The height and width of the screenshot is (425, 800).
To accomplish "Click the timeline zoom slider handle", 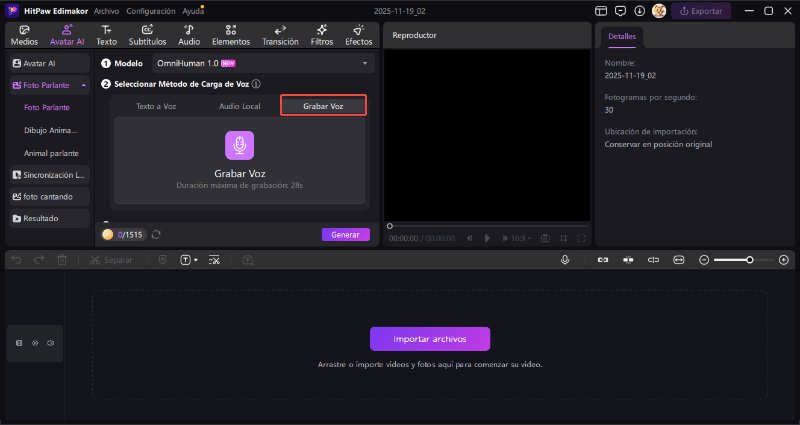I will tap(747, 260).
